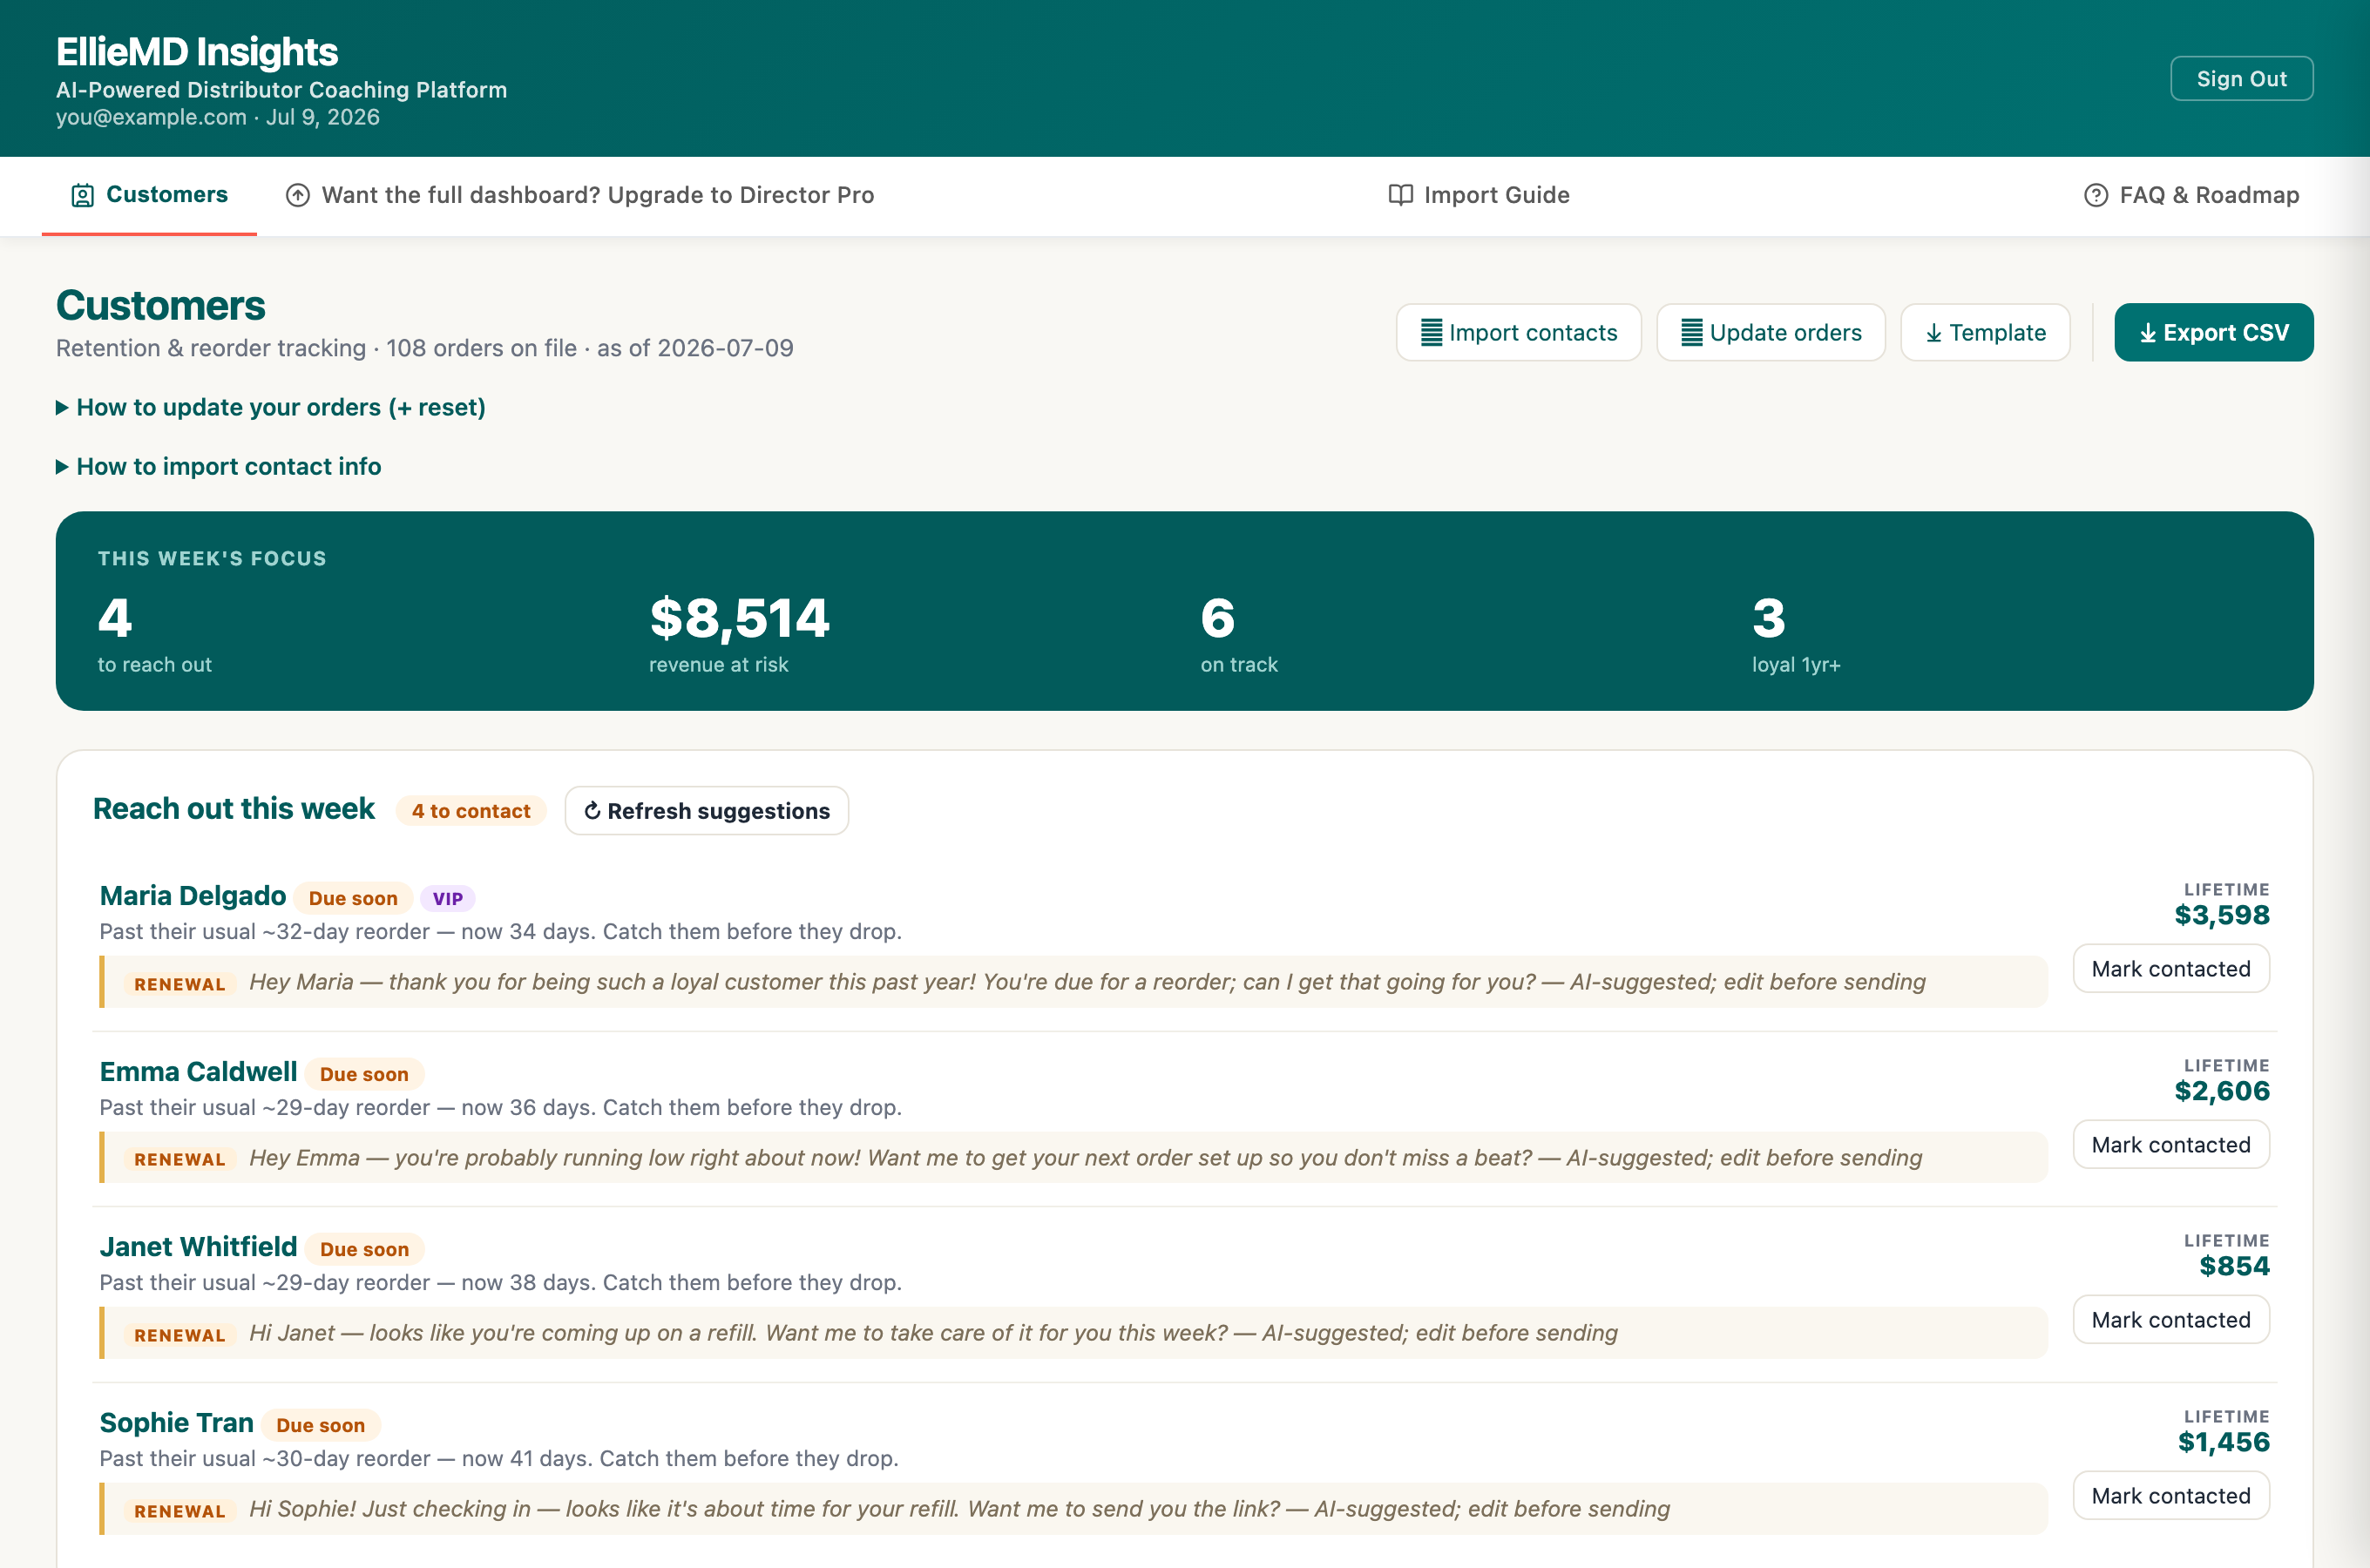Click the '4 to contact' badge
Screen dimensions: 2370x1568
click(x=471, y=811)
